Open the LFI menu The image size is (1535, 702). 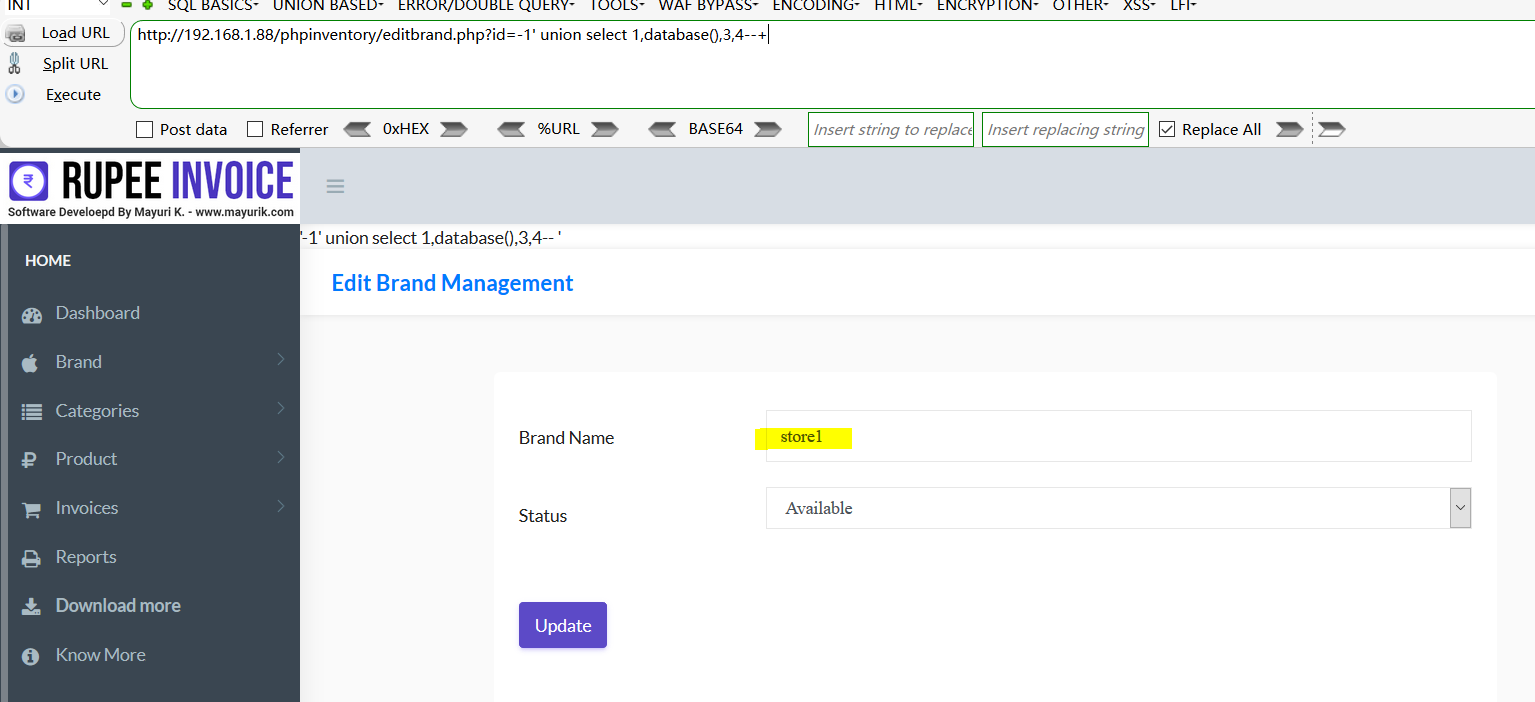pyautogui.click(x=1183, y=5)
